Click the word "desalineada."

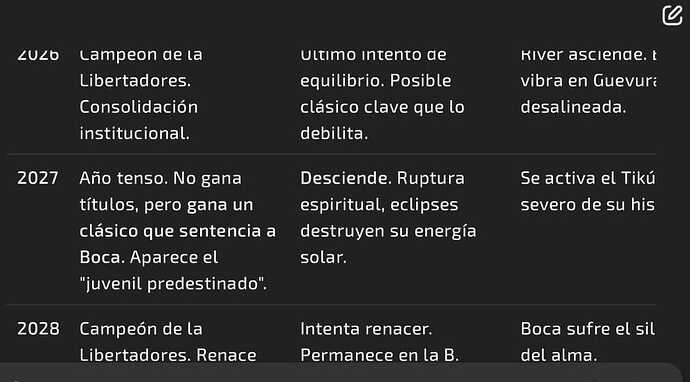click(x=573, y=107)
